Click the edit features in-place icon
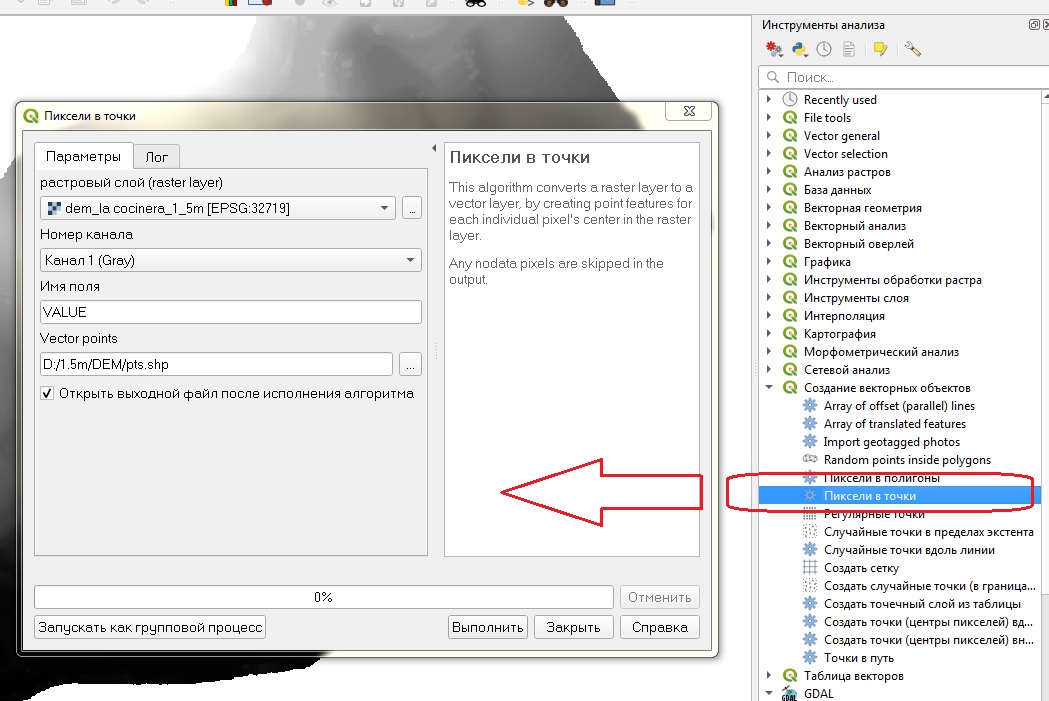Screen dimensions: 1049x701 [x=881, y=48]
